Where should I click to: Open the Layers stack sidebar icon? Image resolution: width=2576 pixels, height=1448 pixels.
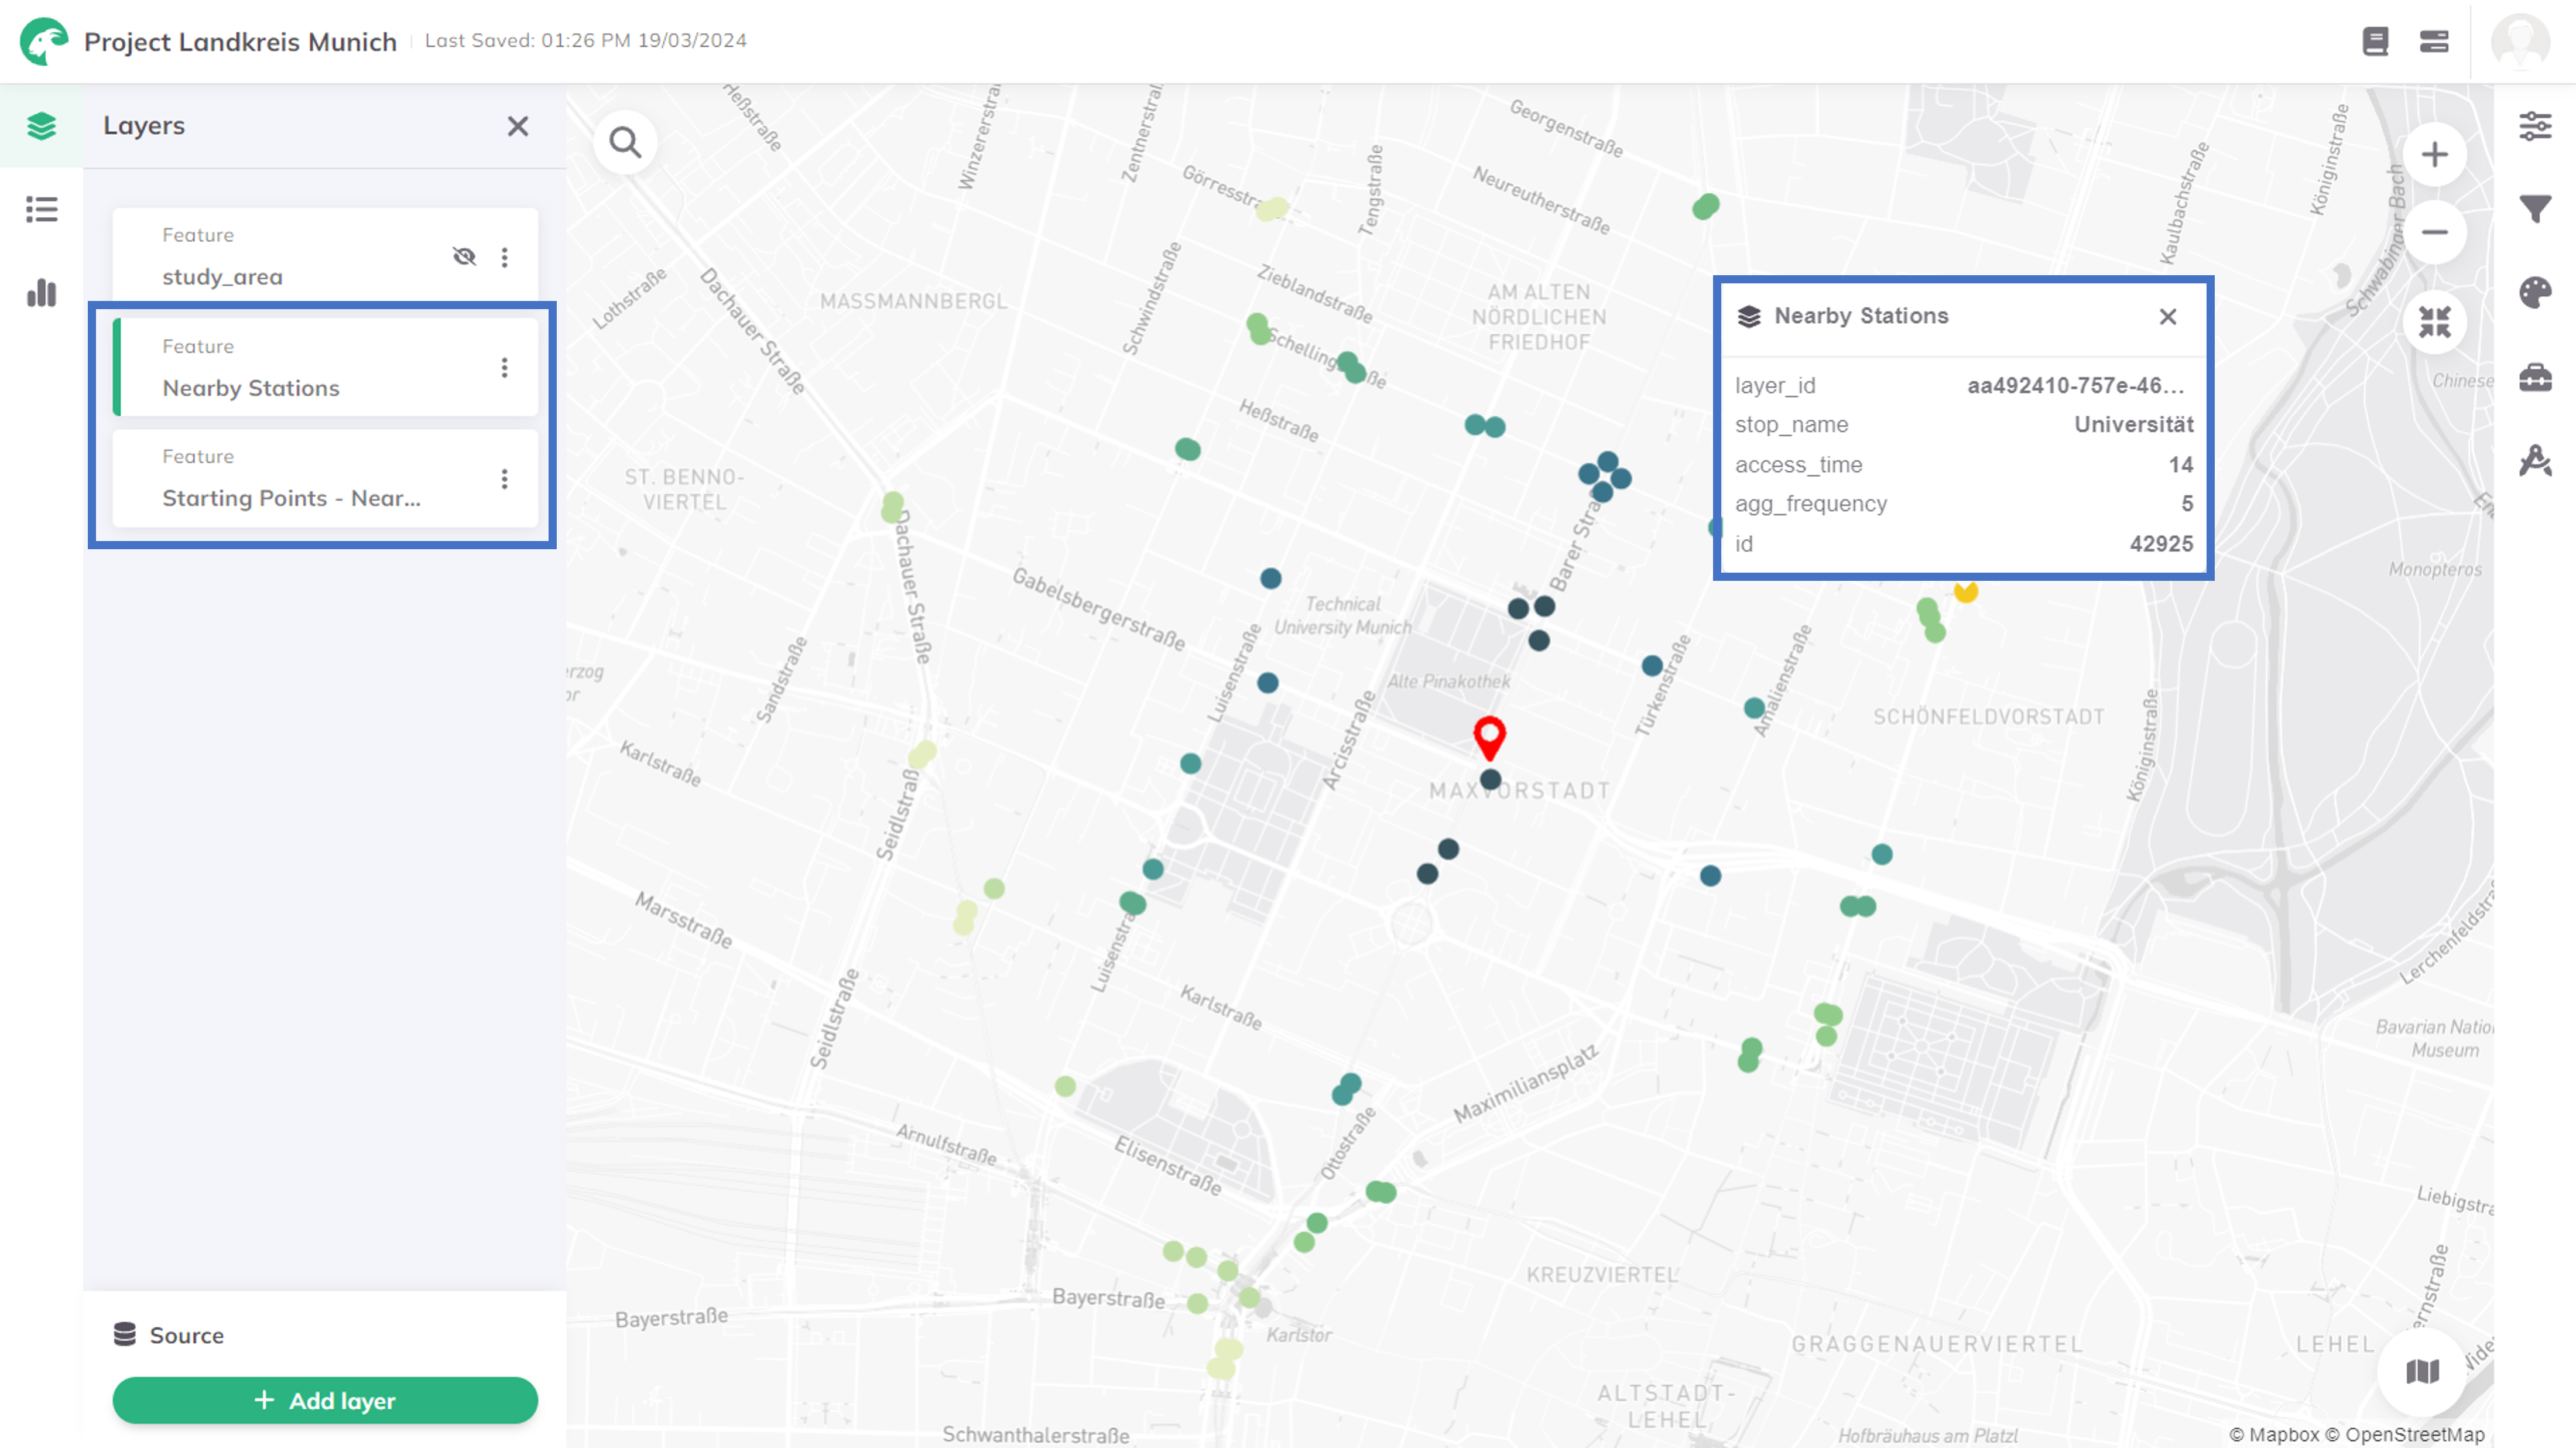[41, 126]
